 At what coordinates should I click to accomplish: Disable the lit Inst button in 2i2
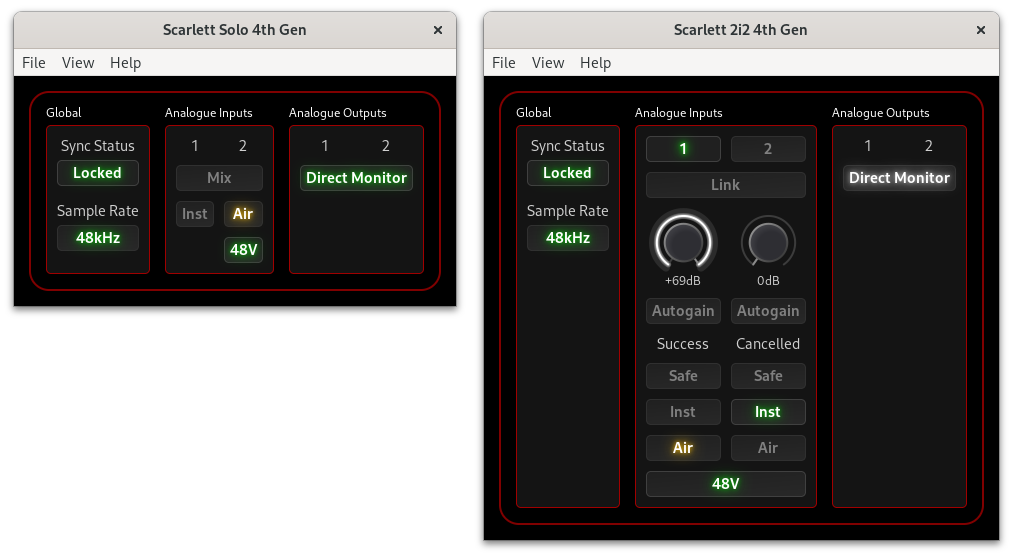click(x=768, y=412)
